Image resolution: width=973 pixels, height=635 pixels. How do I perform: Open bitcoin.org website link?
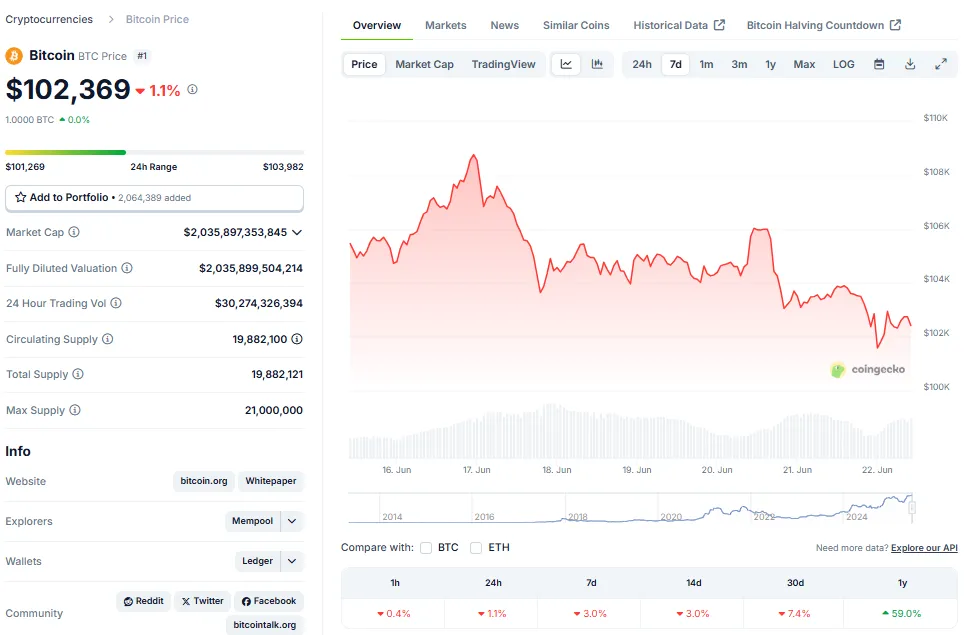tap(204, 481)
